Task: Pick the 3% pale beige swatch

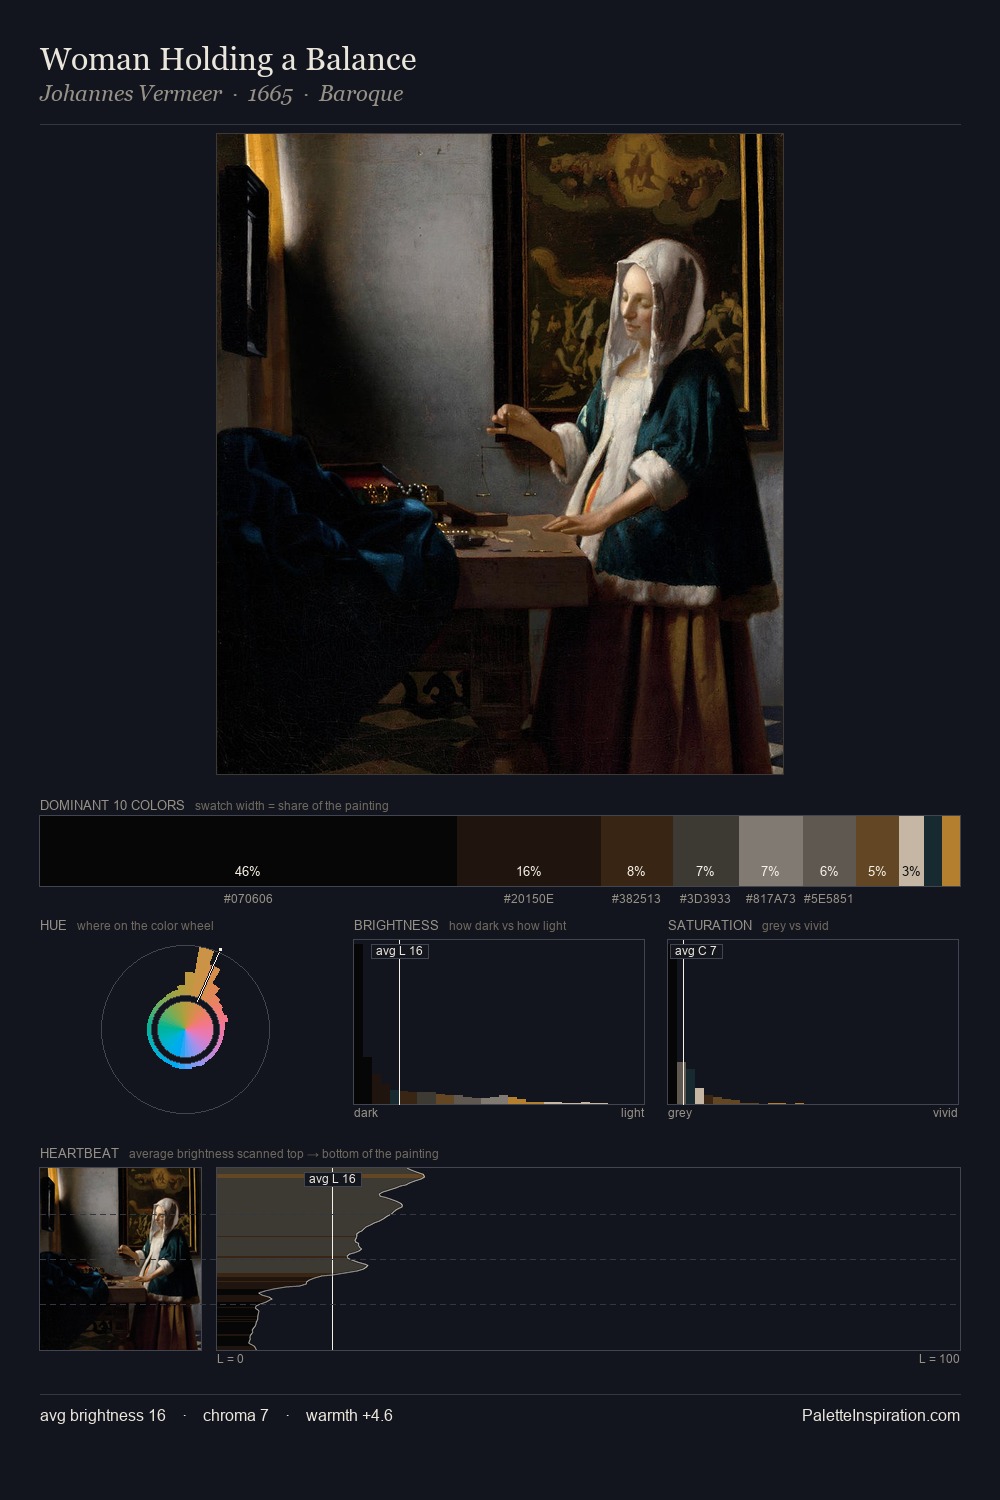Action: point(911,851)
